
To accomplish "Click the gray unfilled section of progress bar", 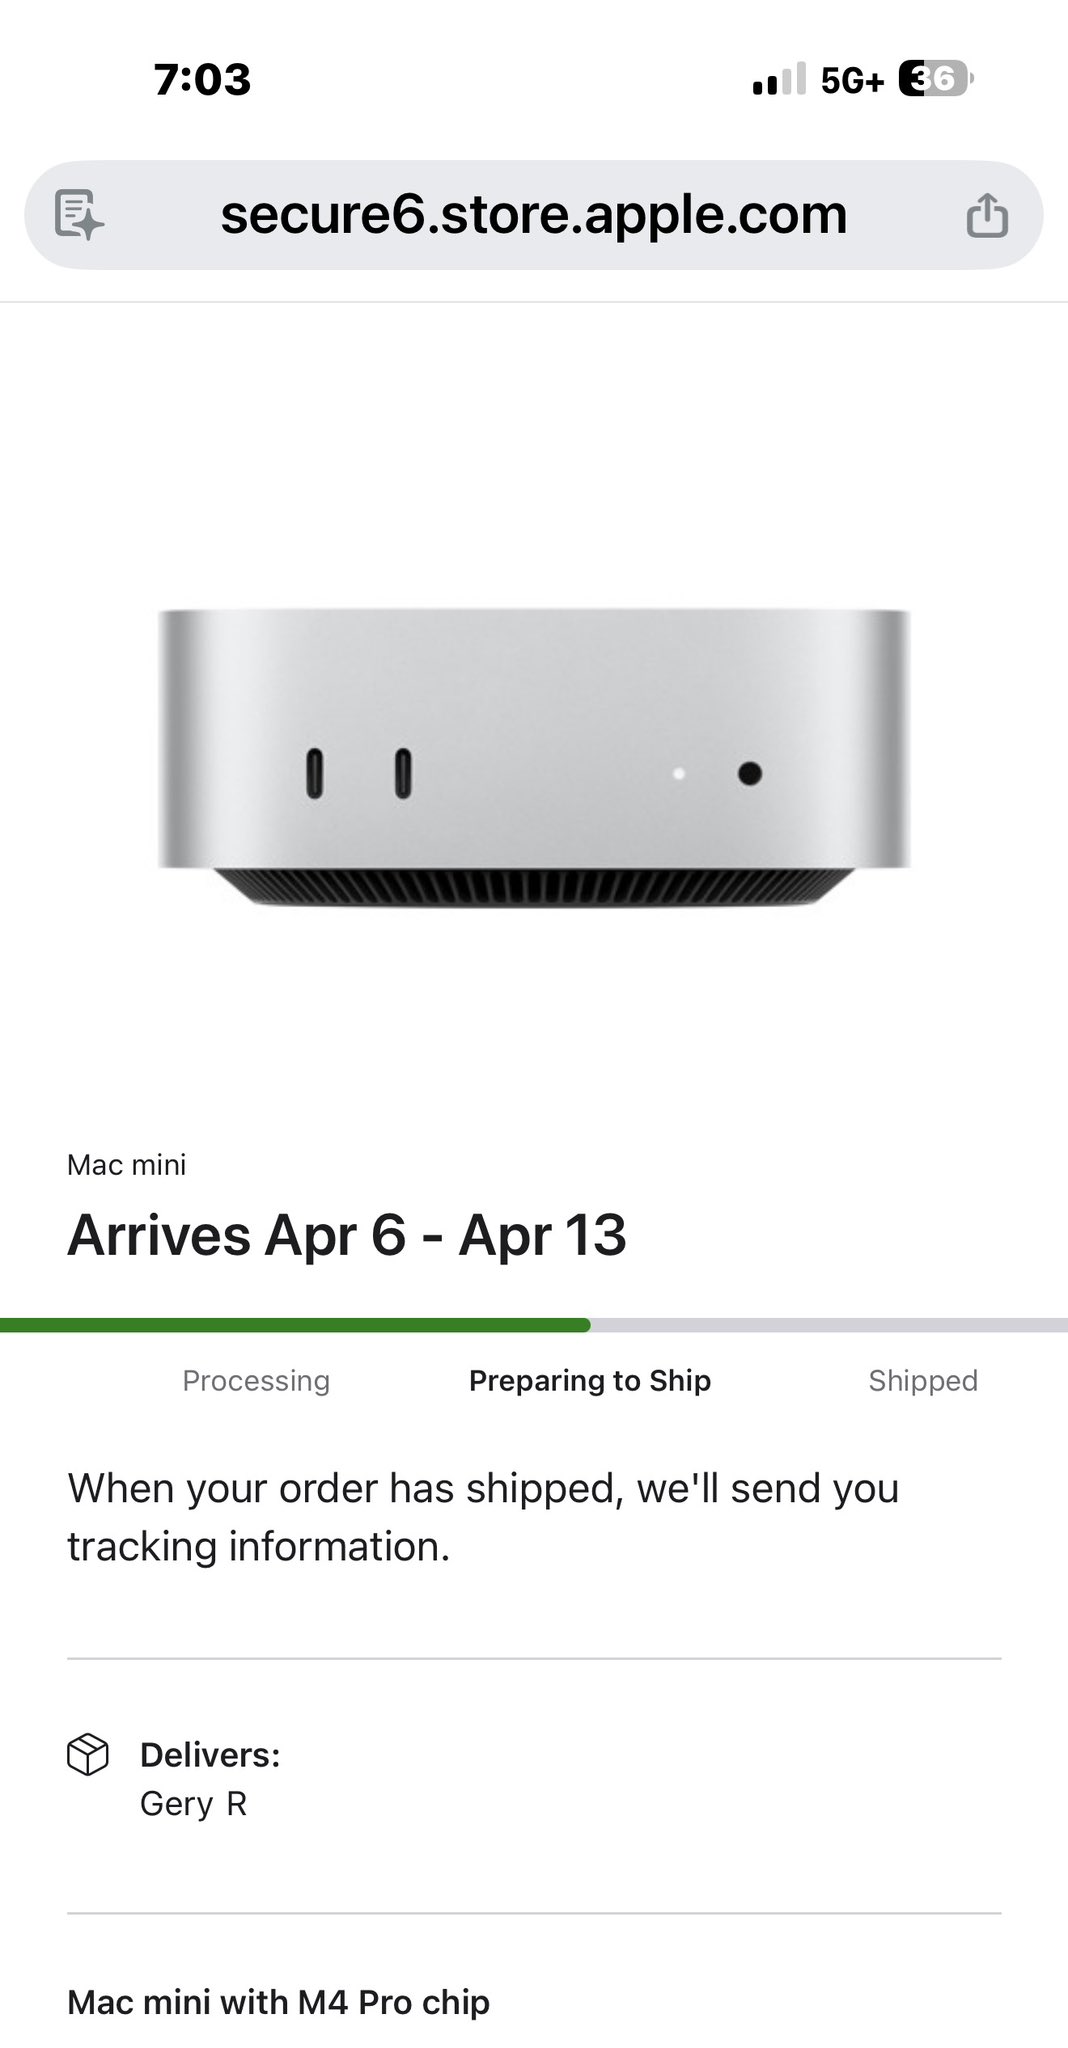I will click(828, 1325).
